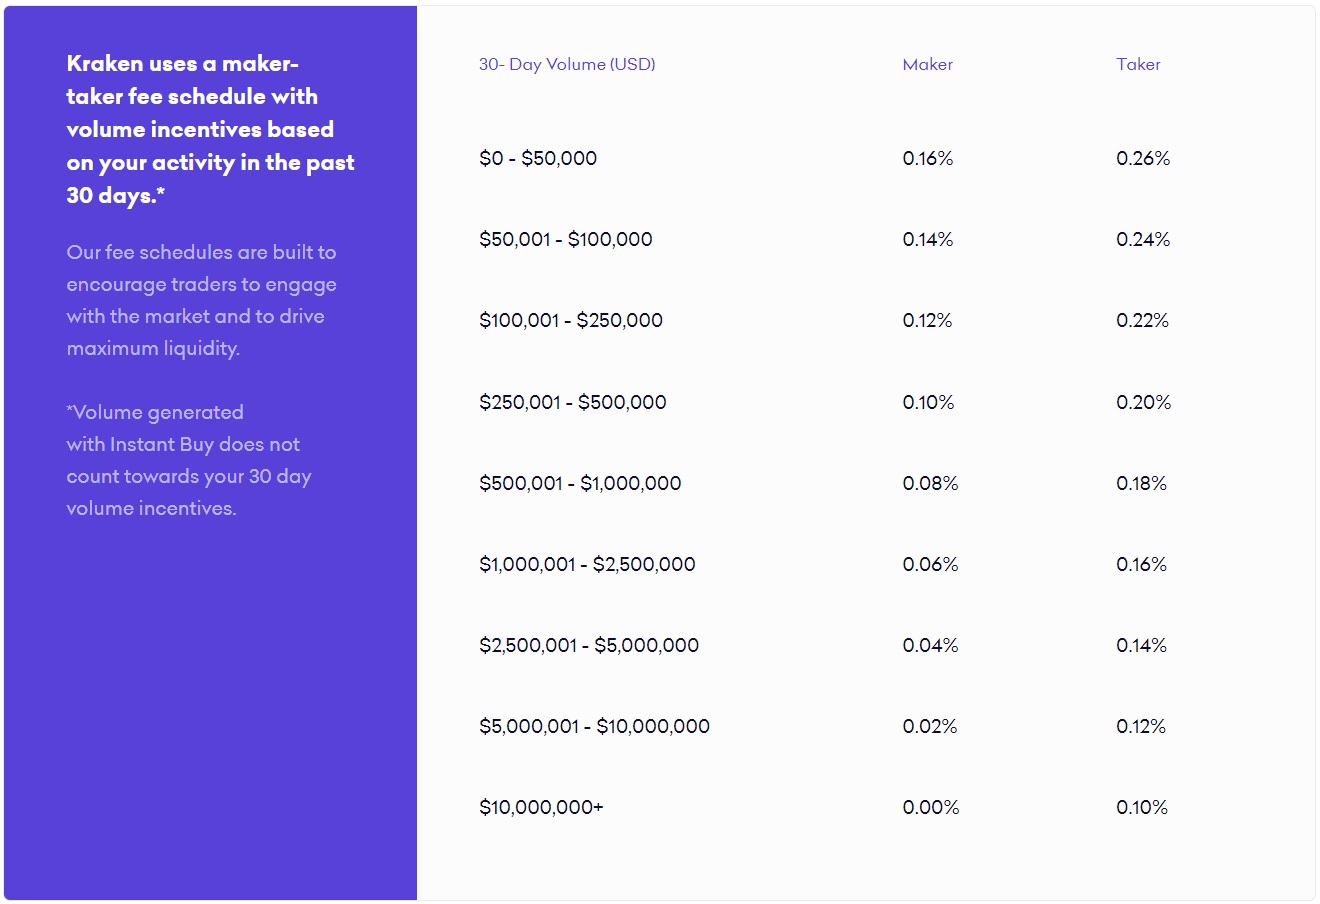Select the $100,001 - $250,000 volume tier
The height and width of the screenshot is (904, 1320).
(571, 320)
